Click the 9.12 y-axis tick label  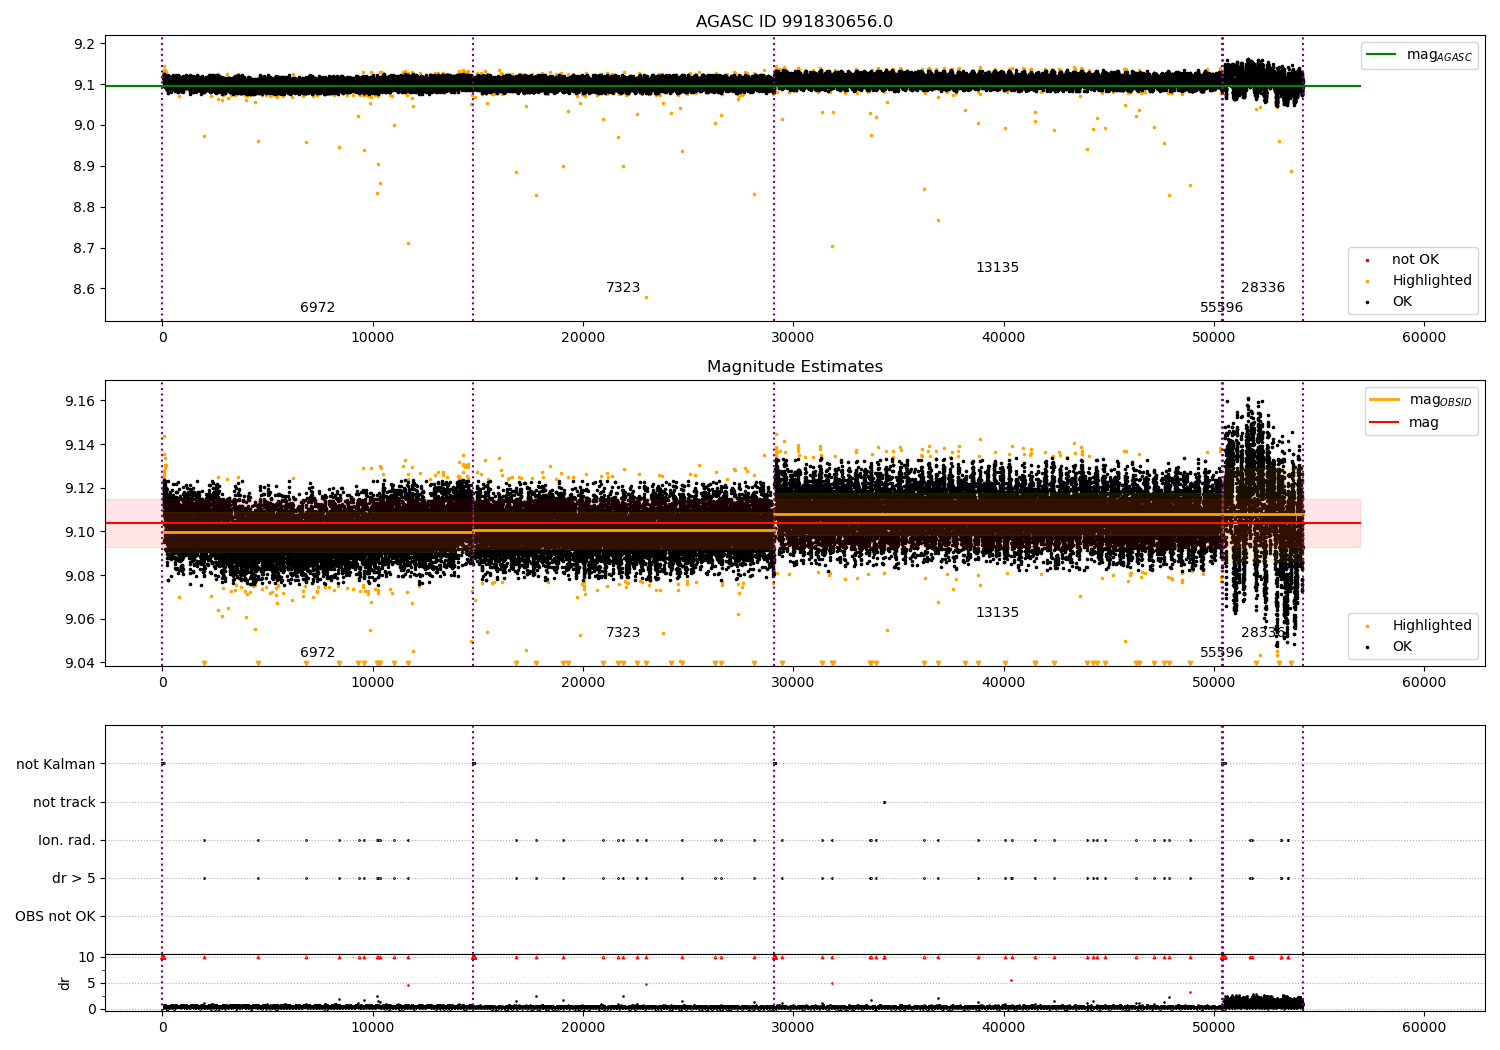click(x=81, y=489)
